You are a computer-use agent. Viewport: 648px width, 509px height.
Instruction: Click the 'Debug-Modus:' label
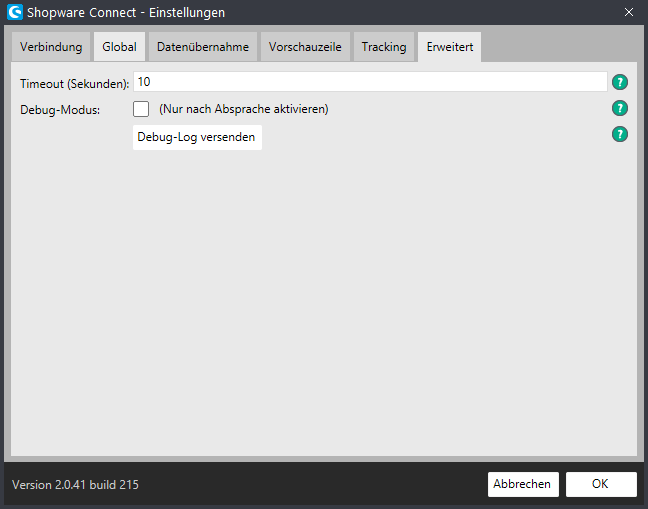click(60, 110)
